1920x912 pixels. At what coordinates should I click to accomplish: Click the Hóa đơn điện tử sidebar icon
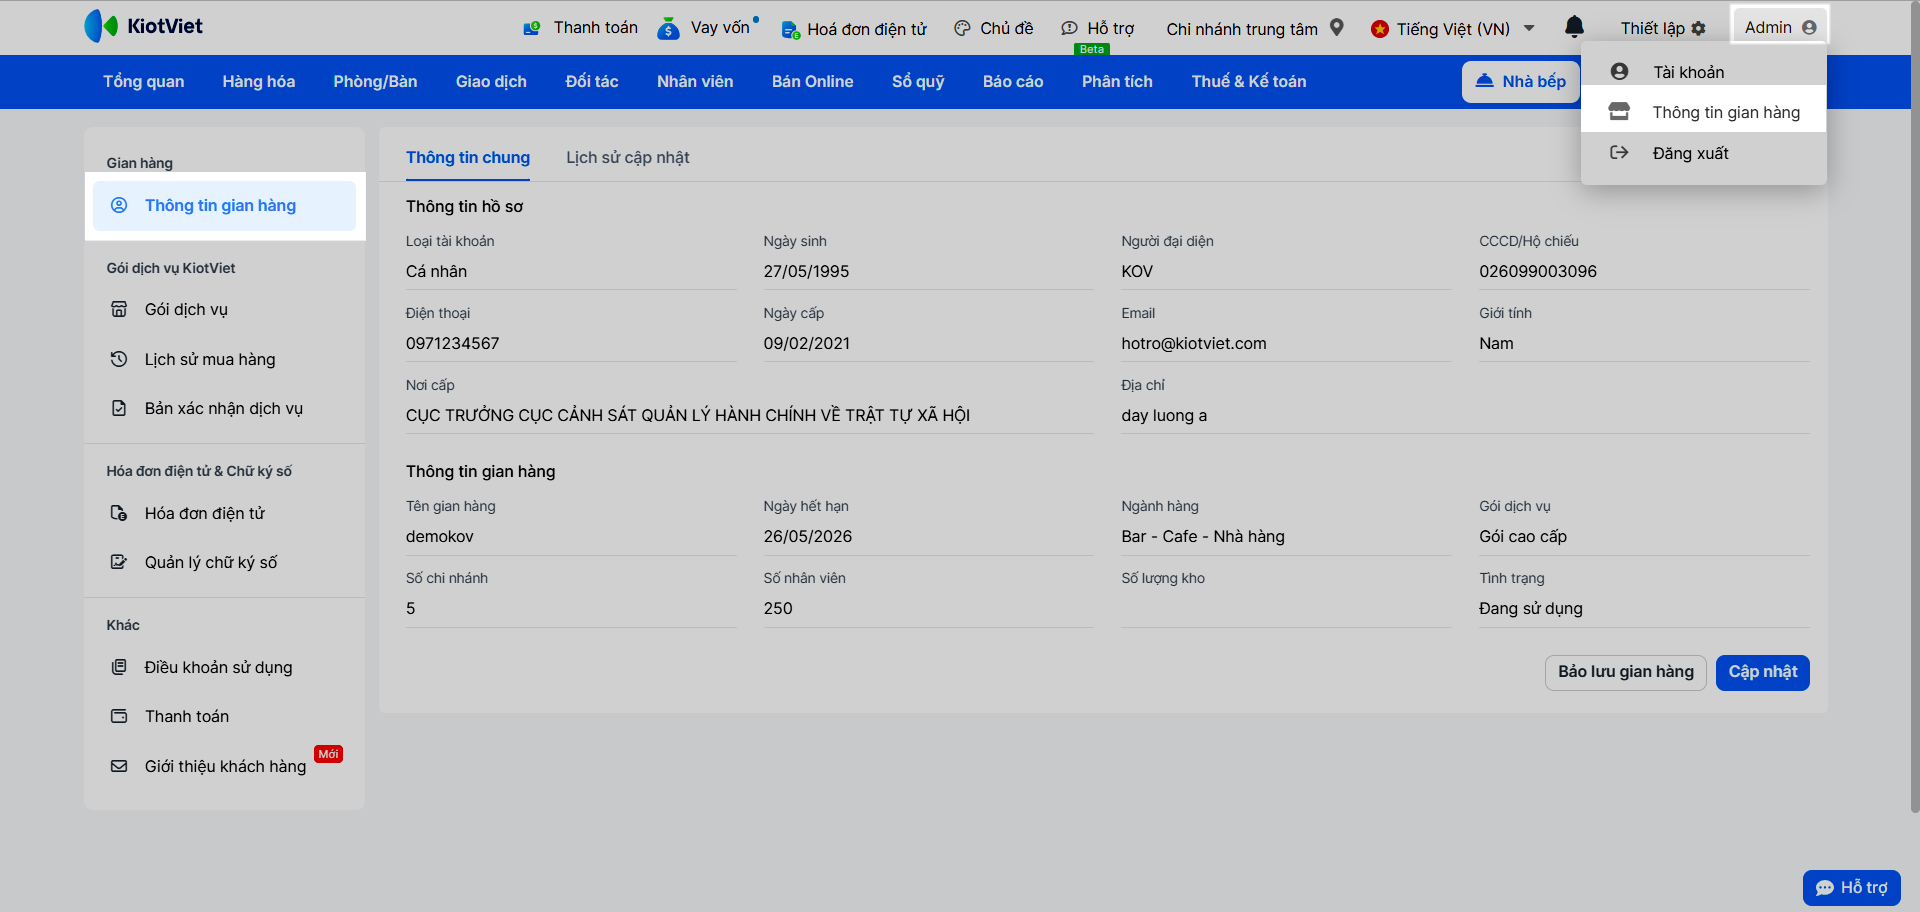[119, 513]
